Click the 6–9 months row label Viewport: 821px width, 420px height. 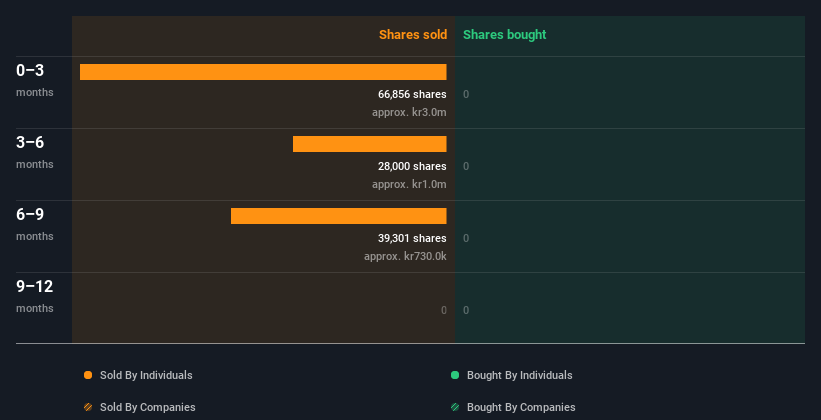point(35,224)
